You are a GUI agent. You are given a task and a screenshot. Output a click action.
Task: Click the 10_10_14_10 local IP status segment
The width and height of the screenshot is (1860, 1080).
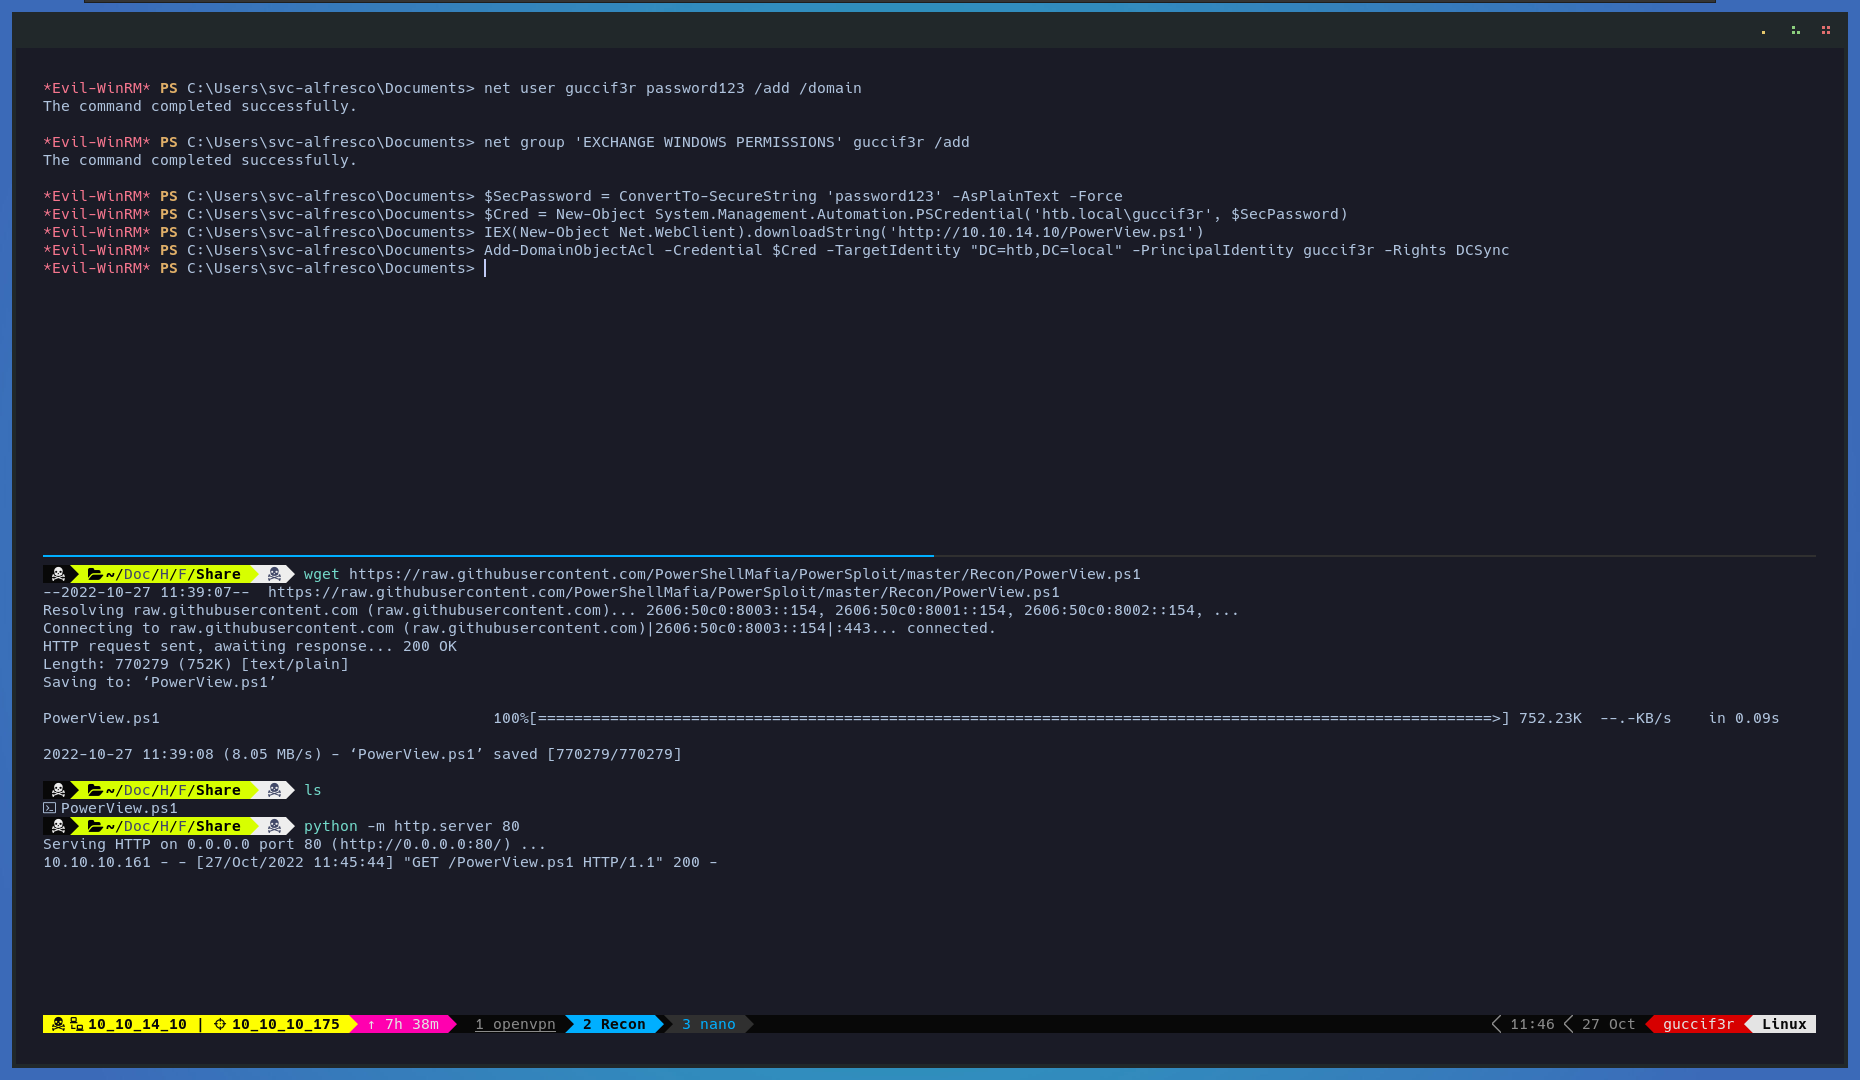click(x=137, y=1024)
